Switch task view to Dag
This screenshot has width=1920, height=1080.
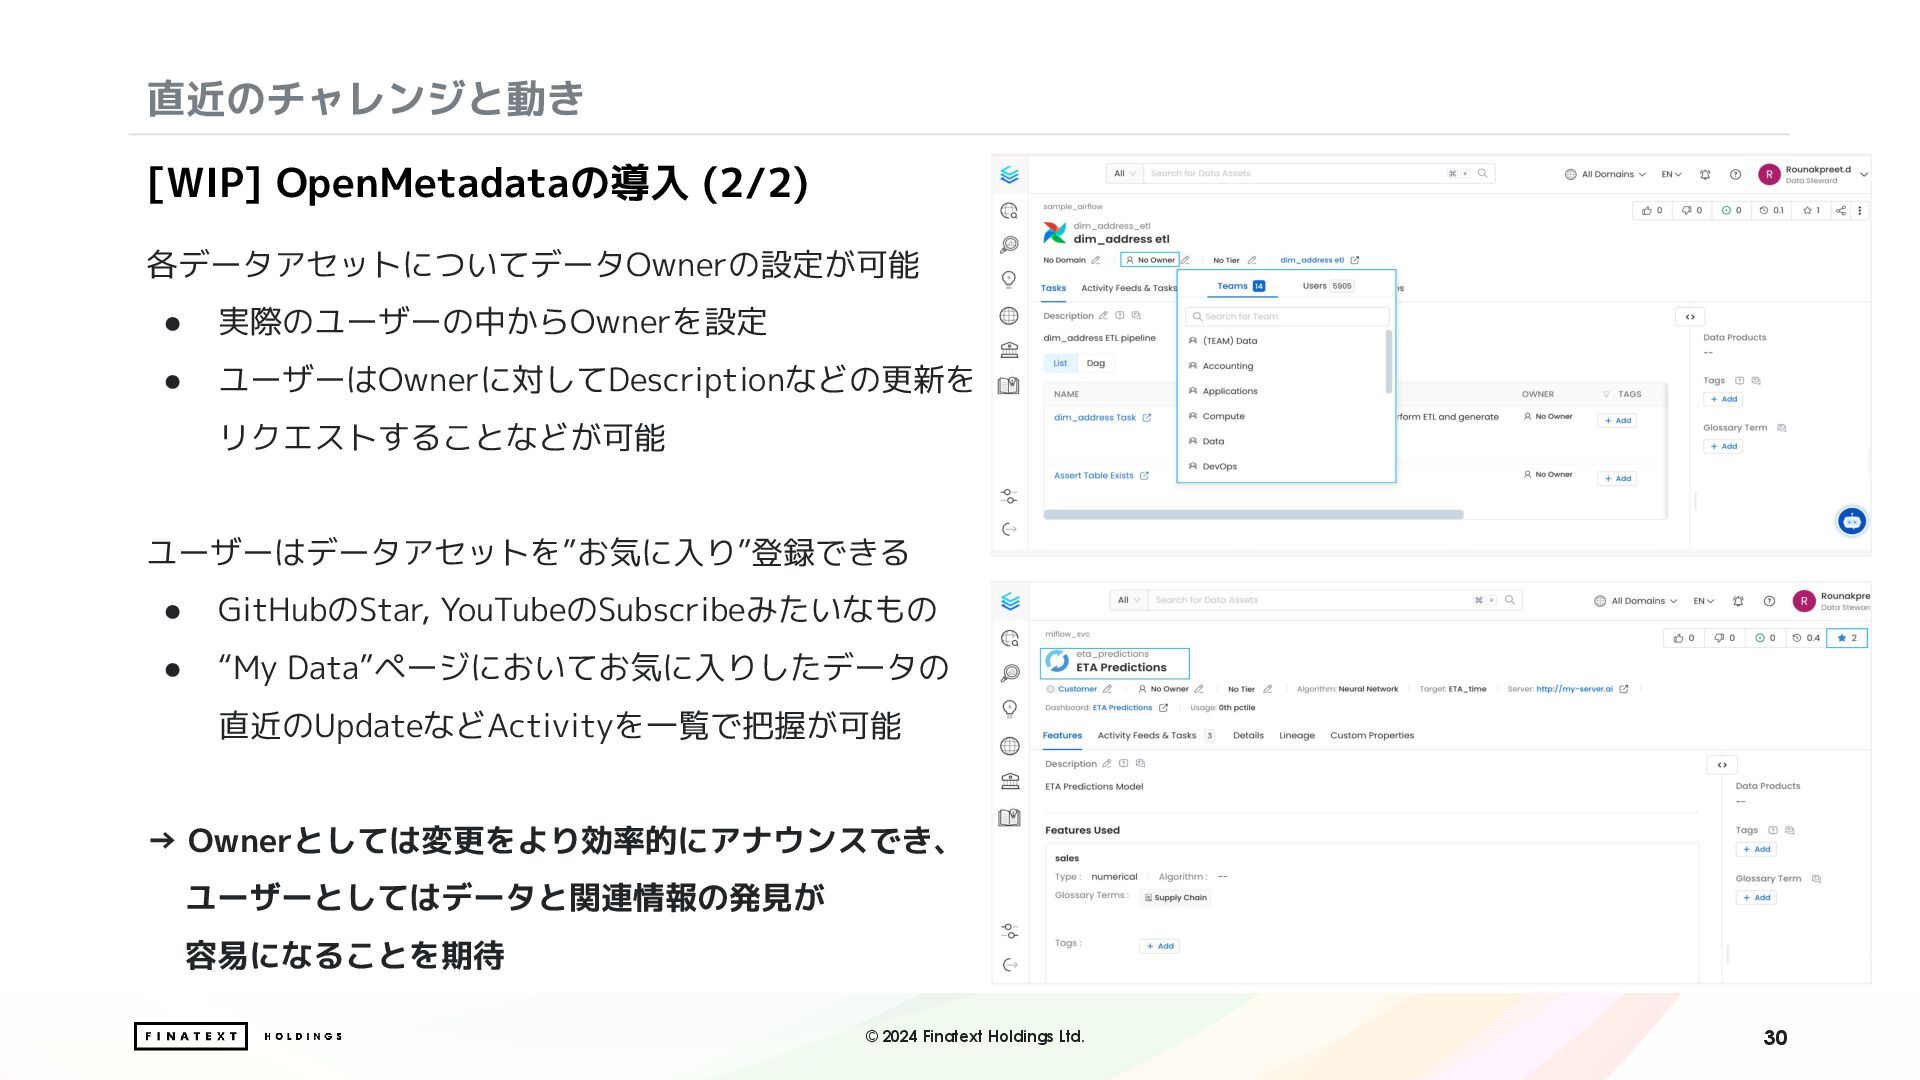(x=1096, y=363)
